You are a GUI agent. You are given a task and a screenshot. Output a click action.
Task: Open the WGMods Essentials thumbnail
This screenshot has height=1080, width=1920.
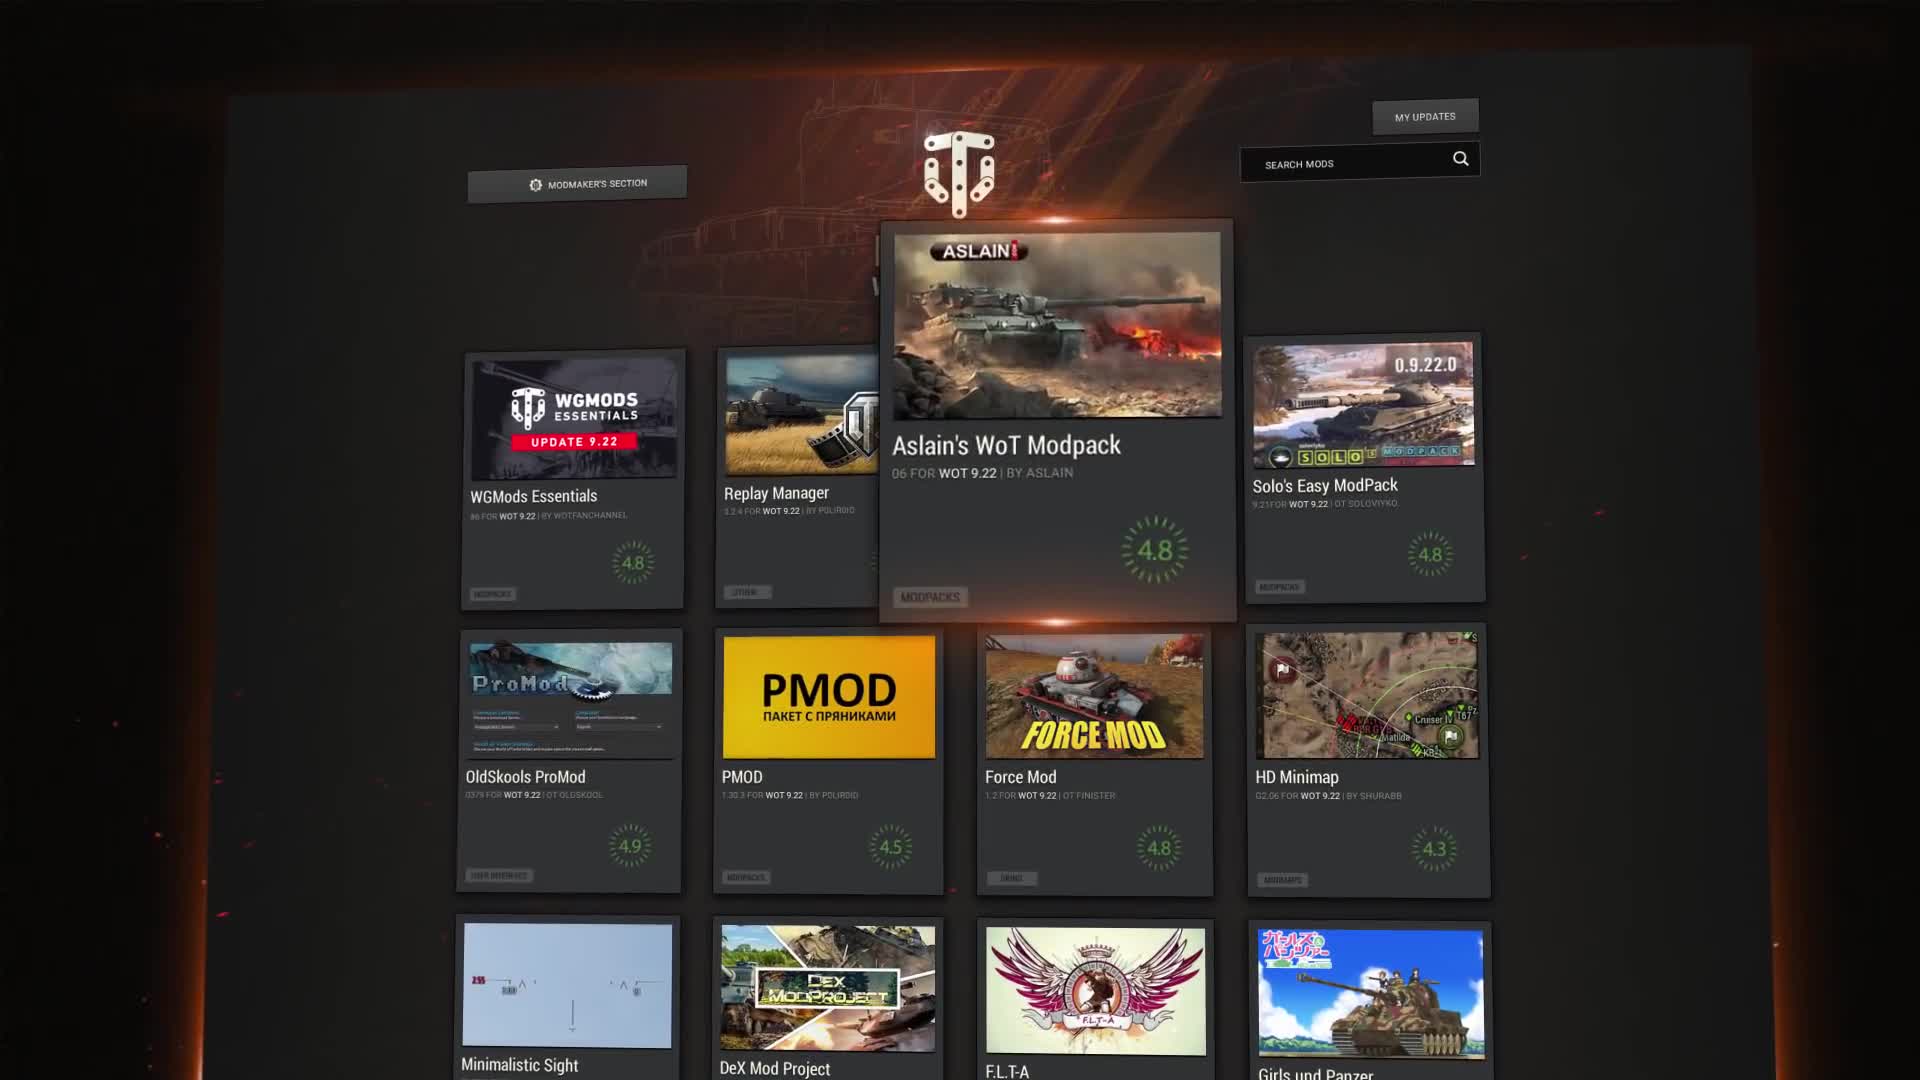pos(574,419)
